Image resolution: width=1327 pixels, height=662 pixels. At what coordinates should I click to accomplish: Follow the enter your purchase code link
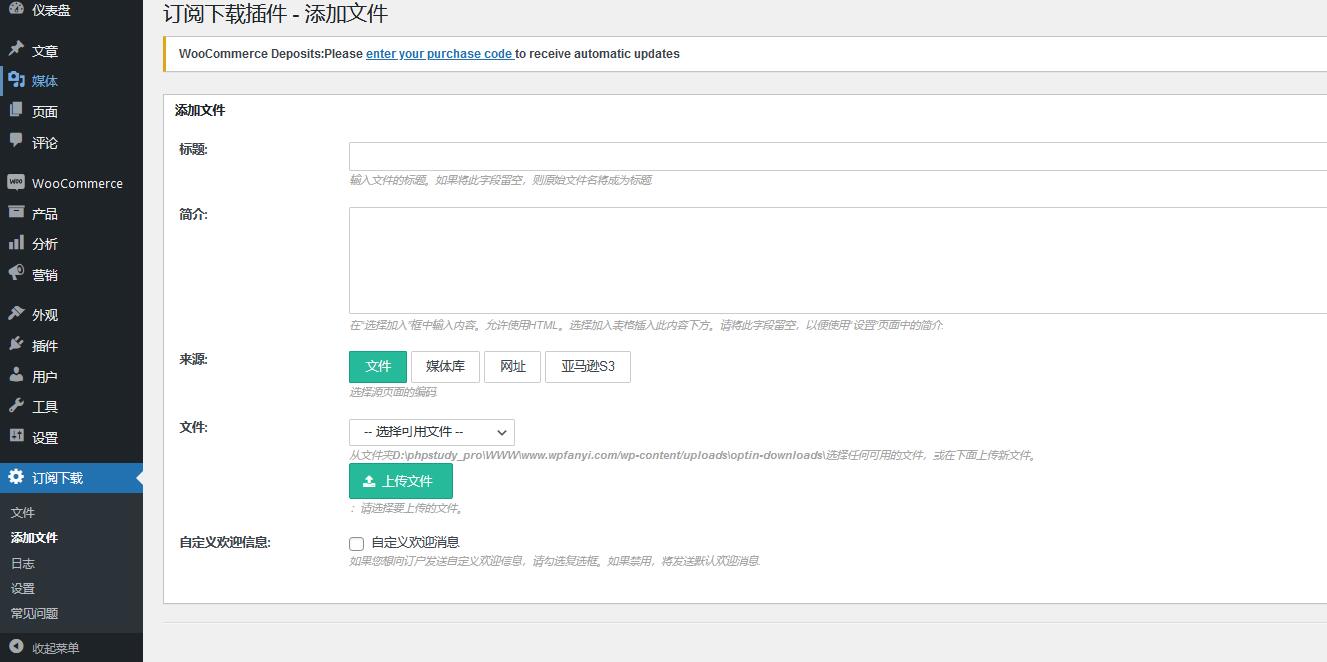point(439,54)
